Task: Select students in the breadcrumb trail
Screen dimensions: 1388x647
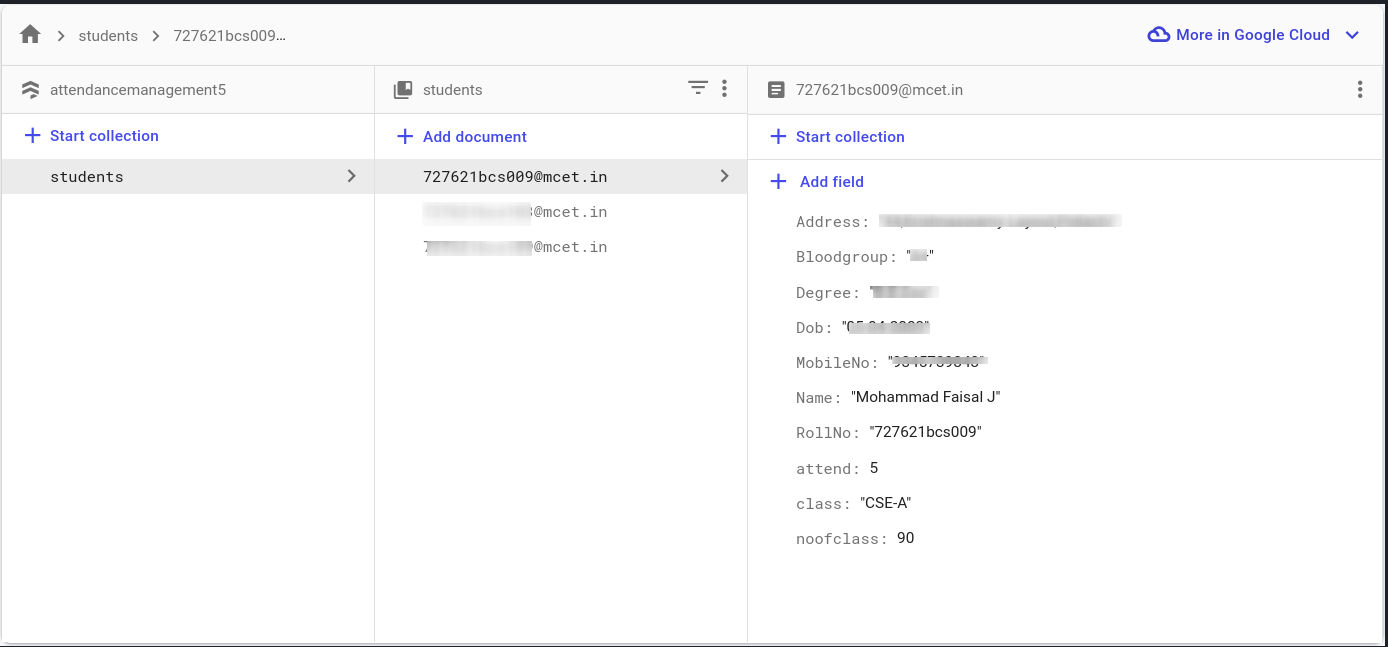Action: (x=108, y=35)
